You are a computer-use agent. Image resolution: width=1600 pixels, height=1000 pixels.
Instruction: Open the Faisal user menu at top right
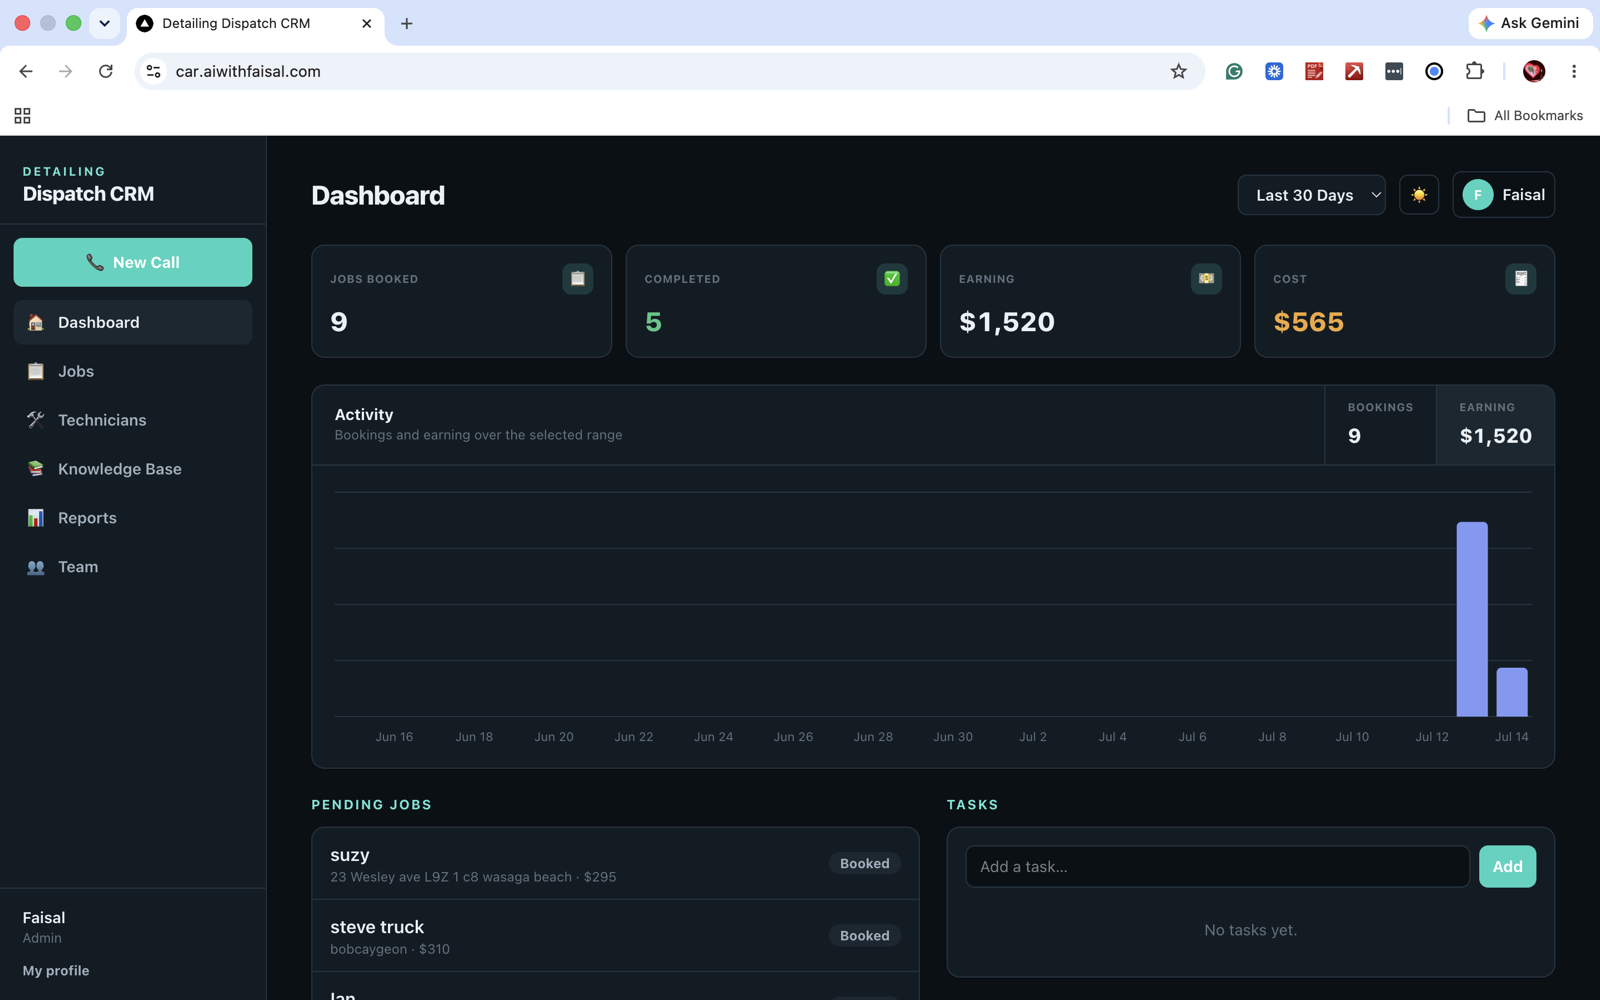pos(1503,195)
